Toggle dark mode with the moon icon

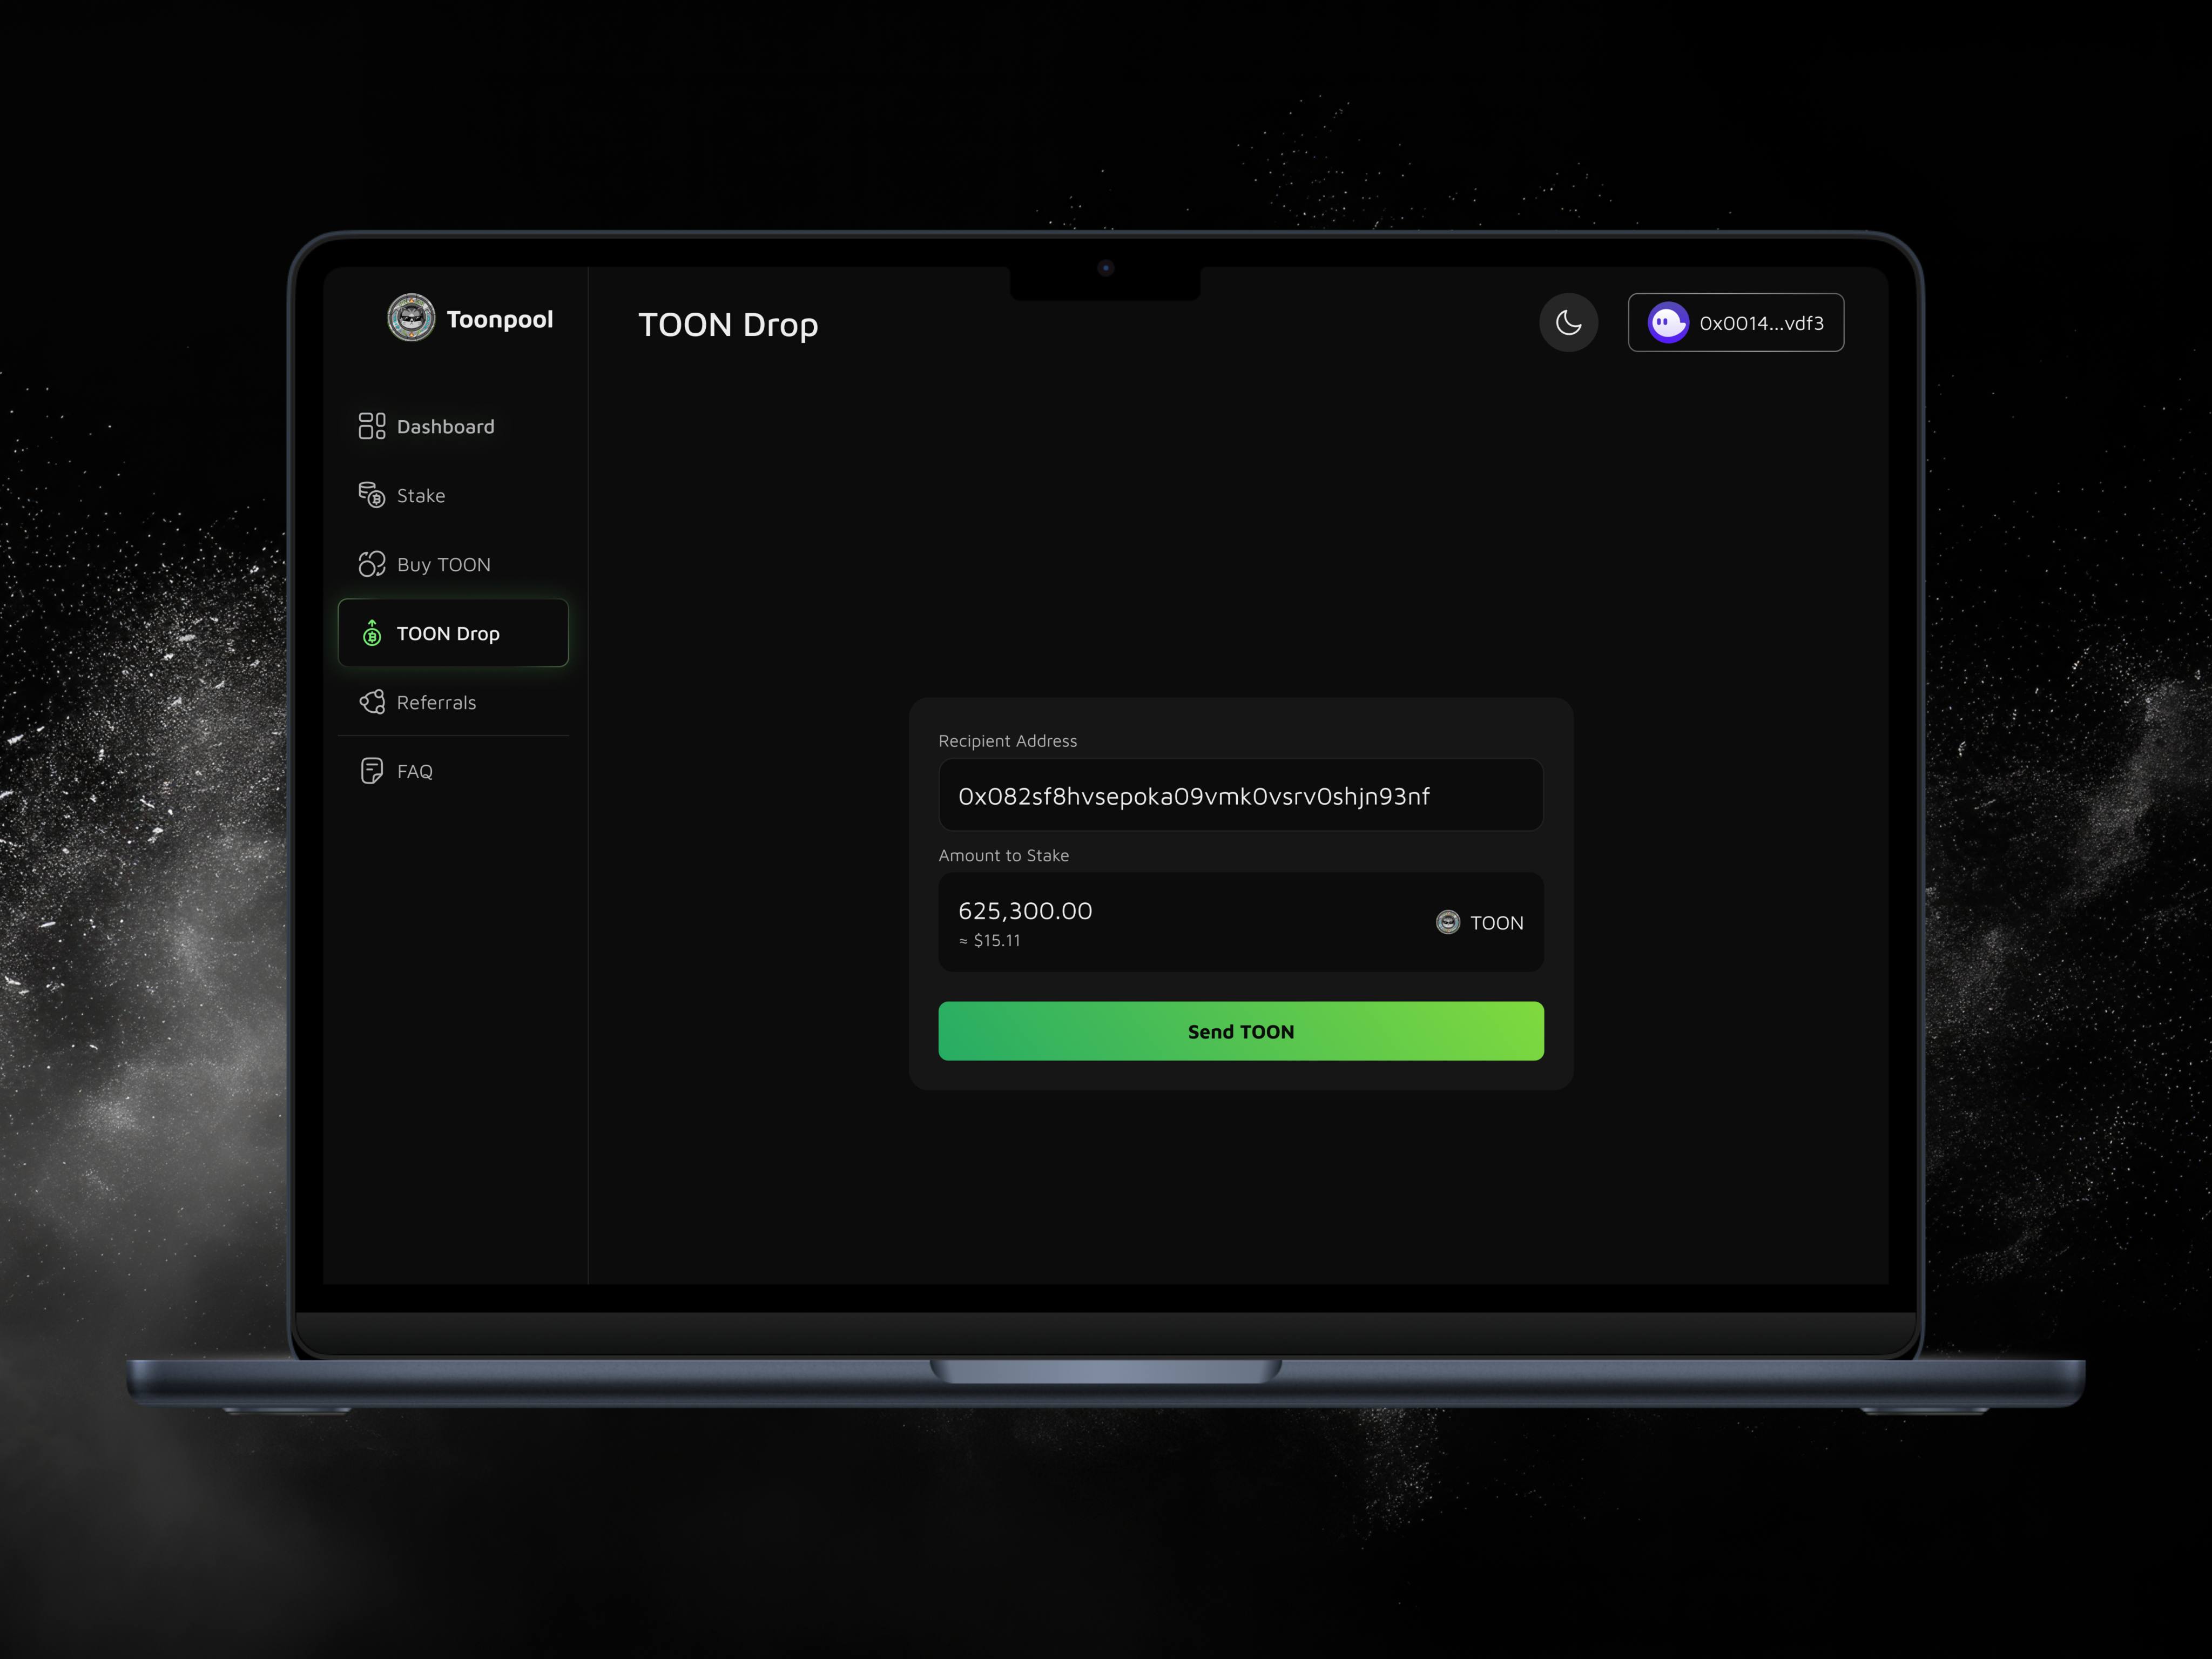point(1568,322)
